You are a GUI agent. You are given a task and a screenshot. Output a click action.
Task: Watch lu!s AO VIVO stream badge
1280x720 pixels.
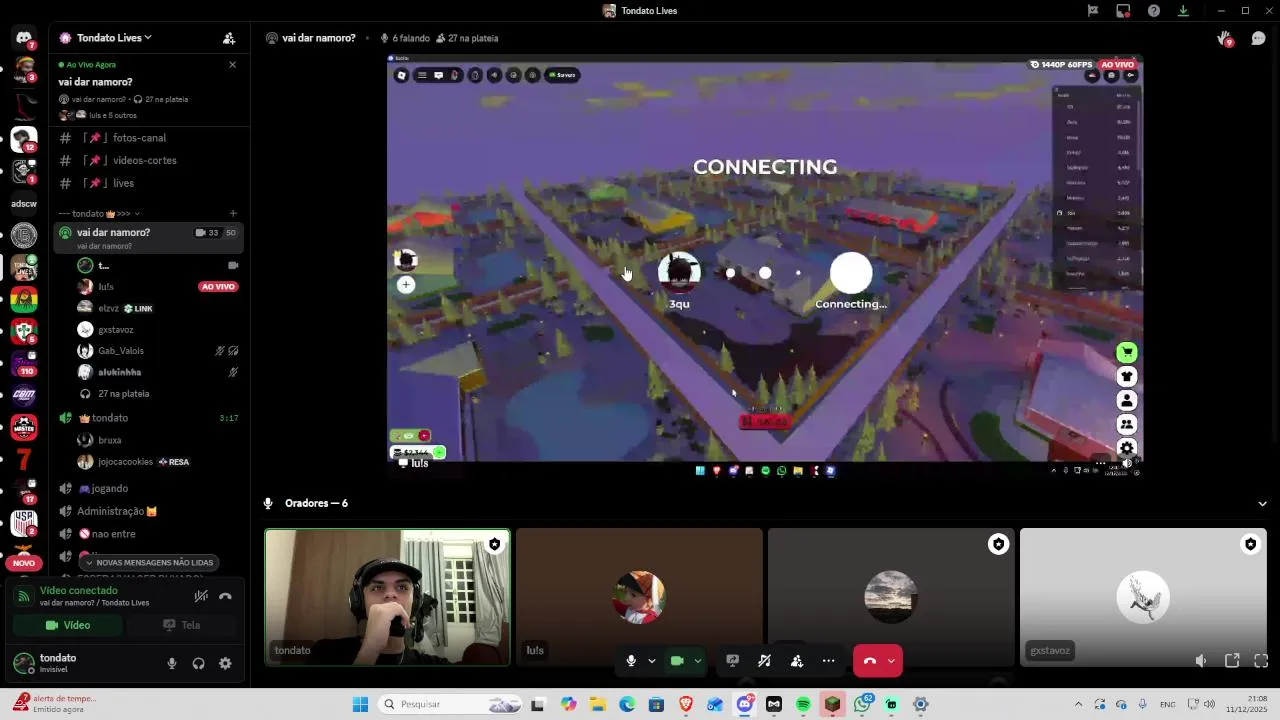[x=218, y=287]
